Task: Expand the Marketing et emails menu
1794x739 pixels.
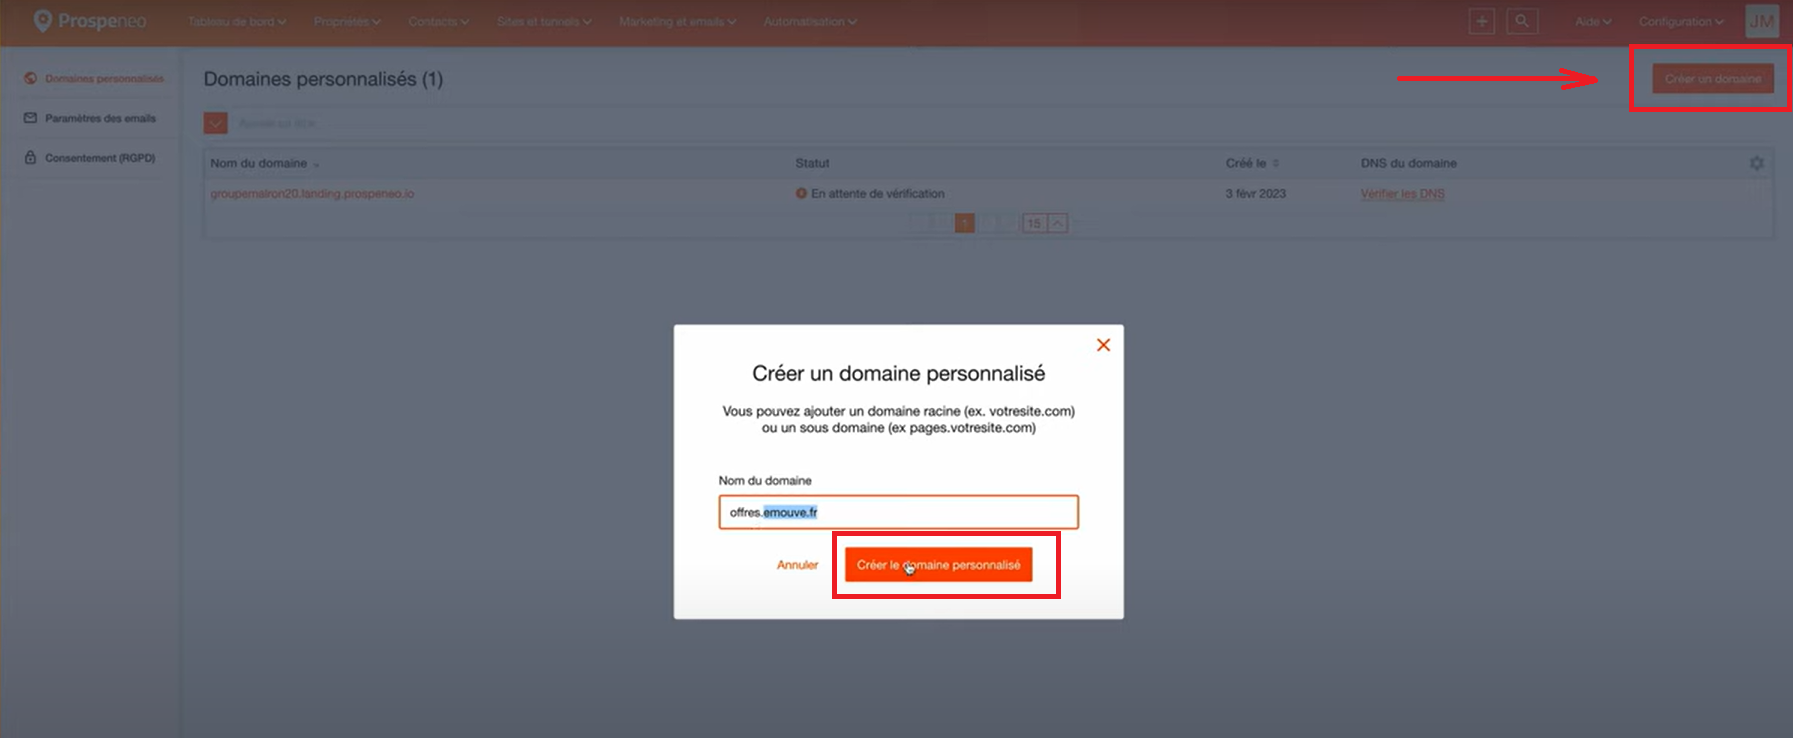Action: pos(677,21)
